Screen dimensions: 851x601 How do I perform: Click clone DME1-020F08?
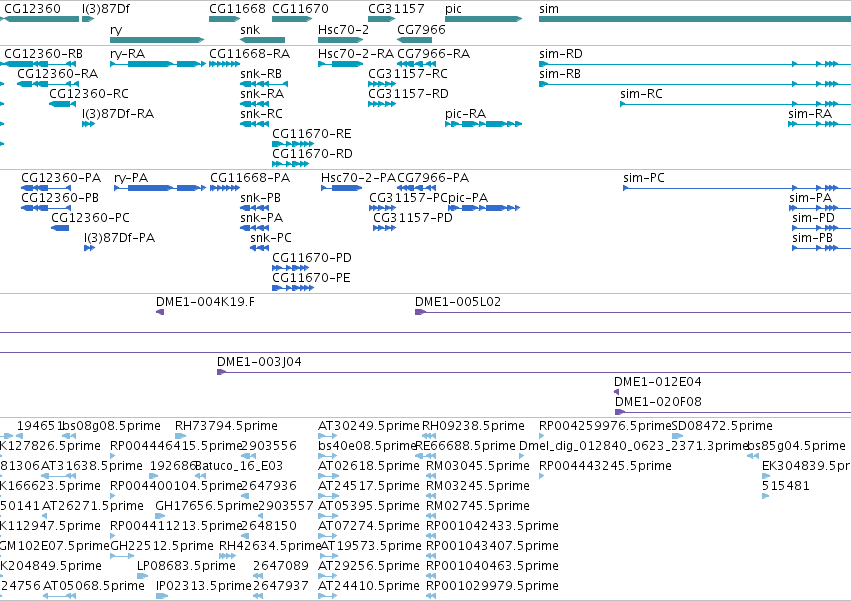[x=658, y=402]
